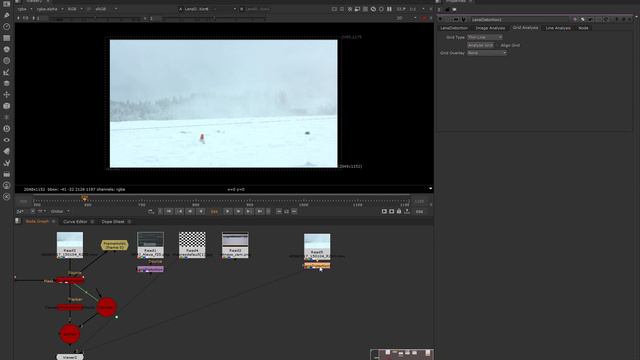The image size is (640, 360).
Task: Open the Image Analysis properties tab
Action: pos(490,28)
